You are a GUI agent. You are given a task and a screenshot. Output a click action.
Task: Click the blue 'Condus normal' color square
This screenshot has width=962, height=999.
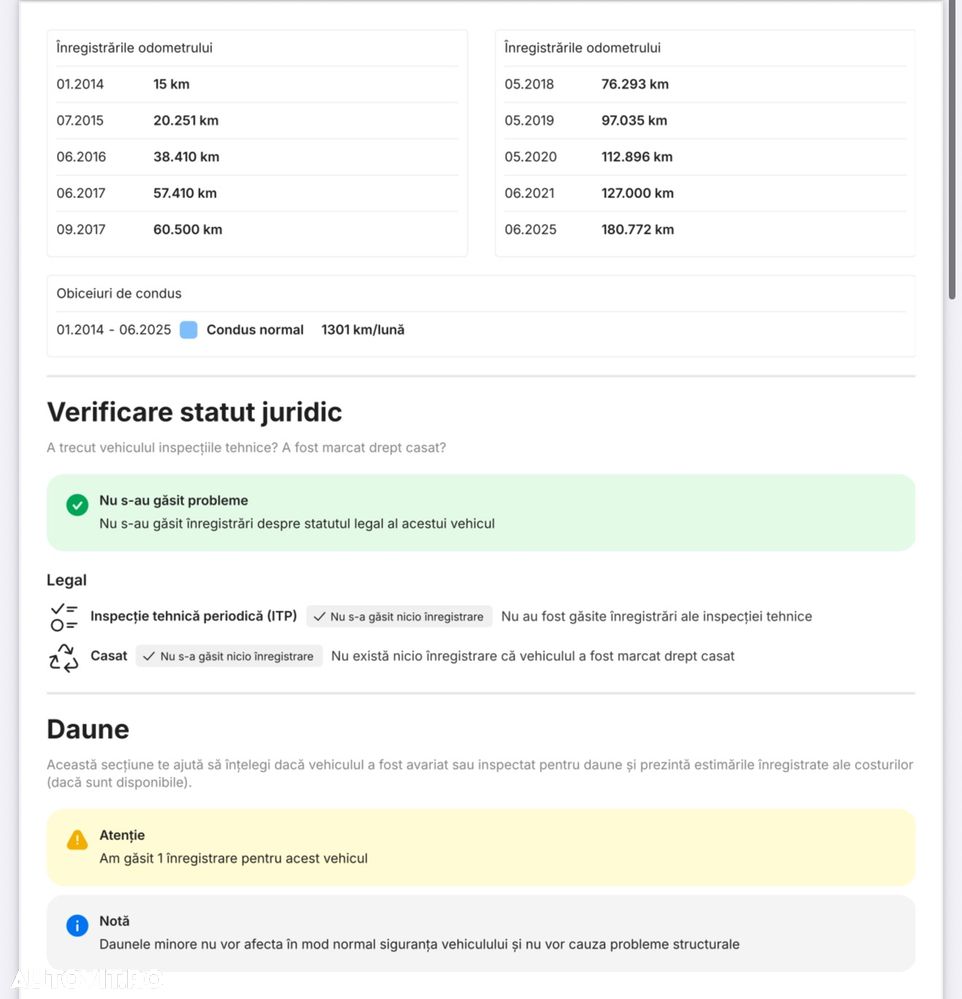point(188,330)
